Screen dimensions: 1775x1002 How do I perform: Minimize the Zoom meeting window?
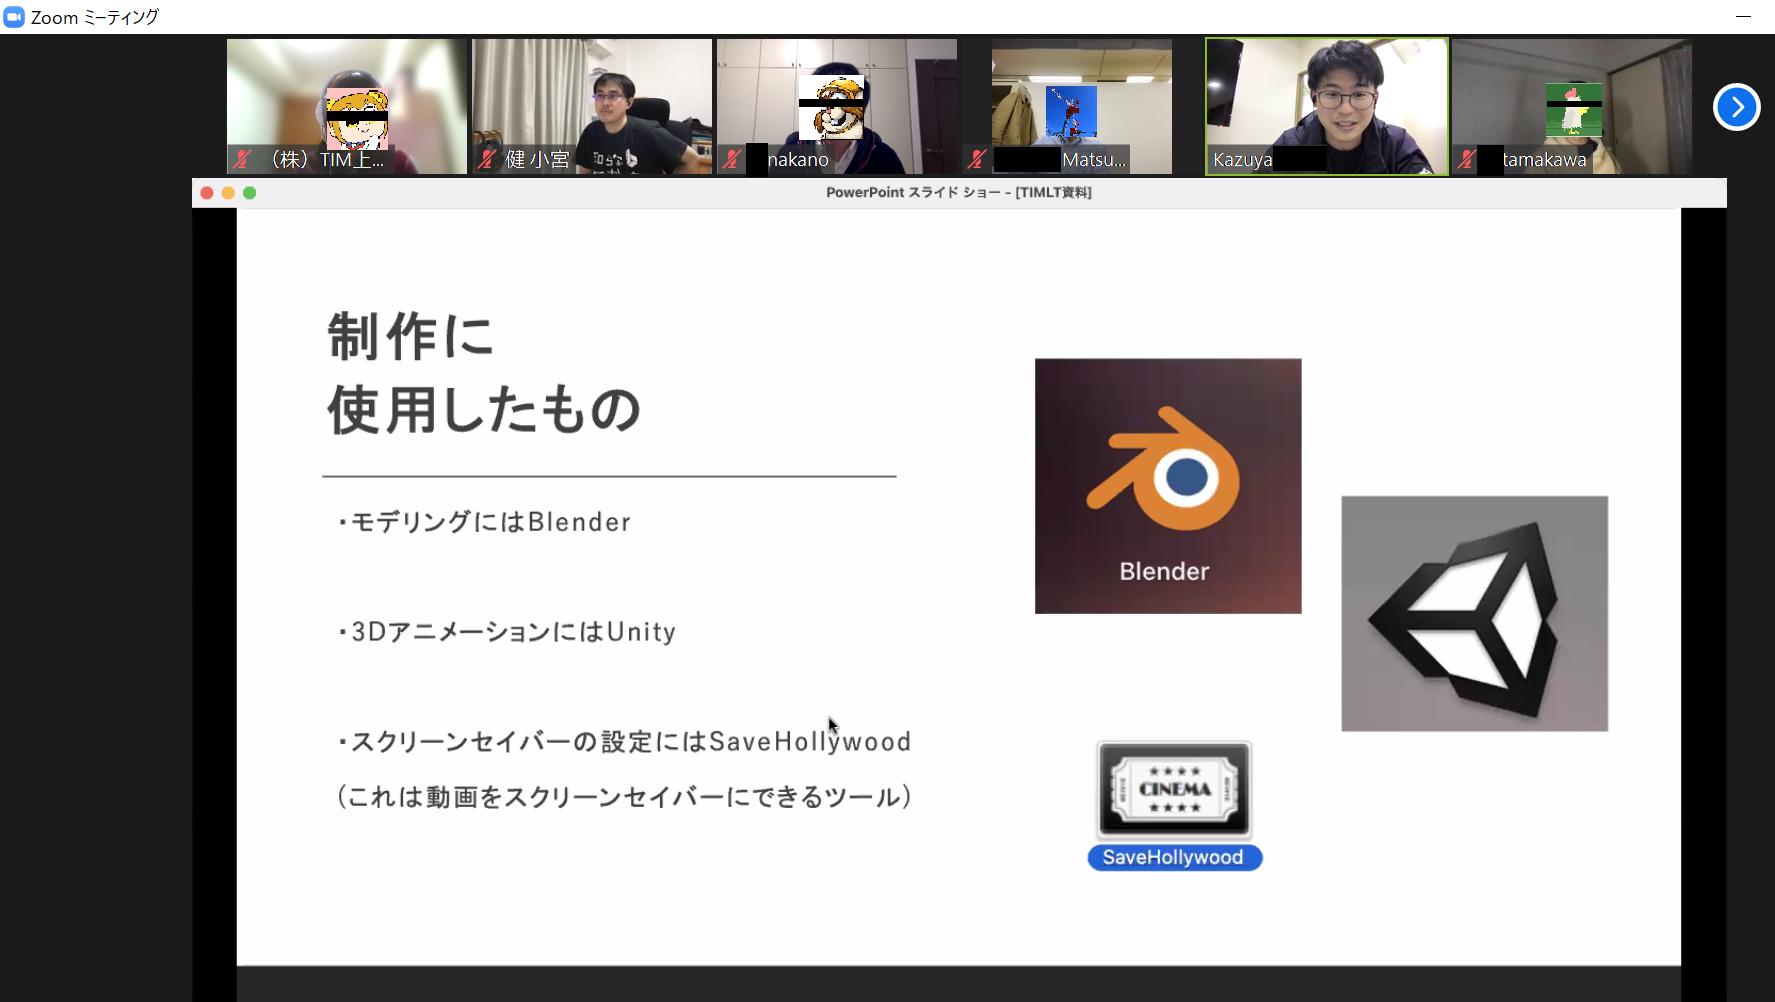coord(1743,17)
